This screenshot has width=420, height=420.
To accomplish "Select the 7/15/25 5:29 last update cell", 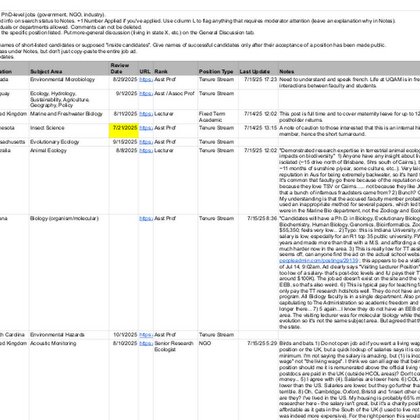I will tap(258, 380).
